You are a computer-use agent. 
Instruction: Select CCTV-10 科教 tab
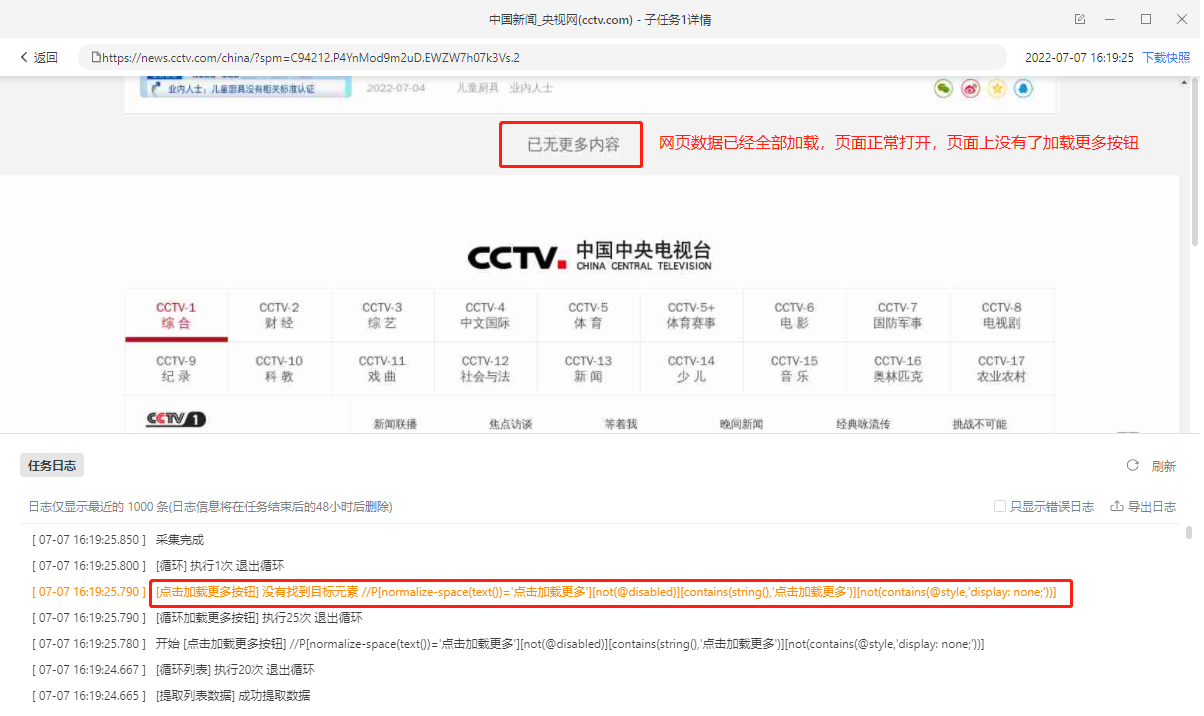coord(279,368)
